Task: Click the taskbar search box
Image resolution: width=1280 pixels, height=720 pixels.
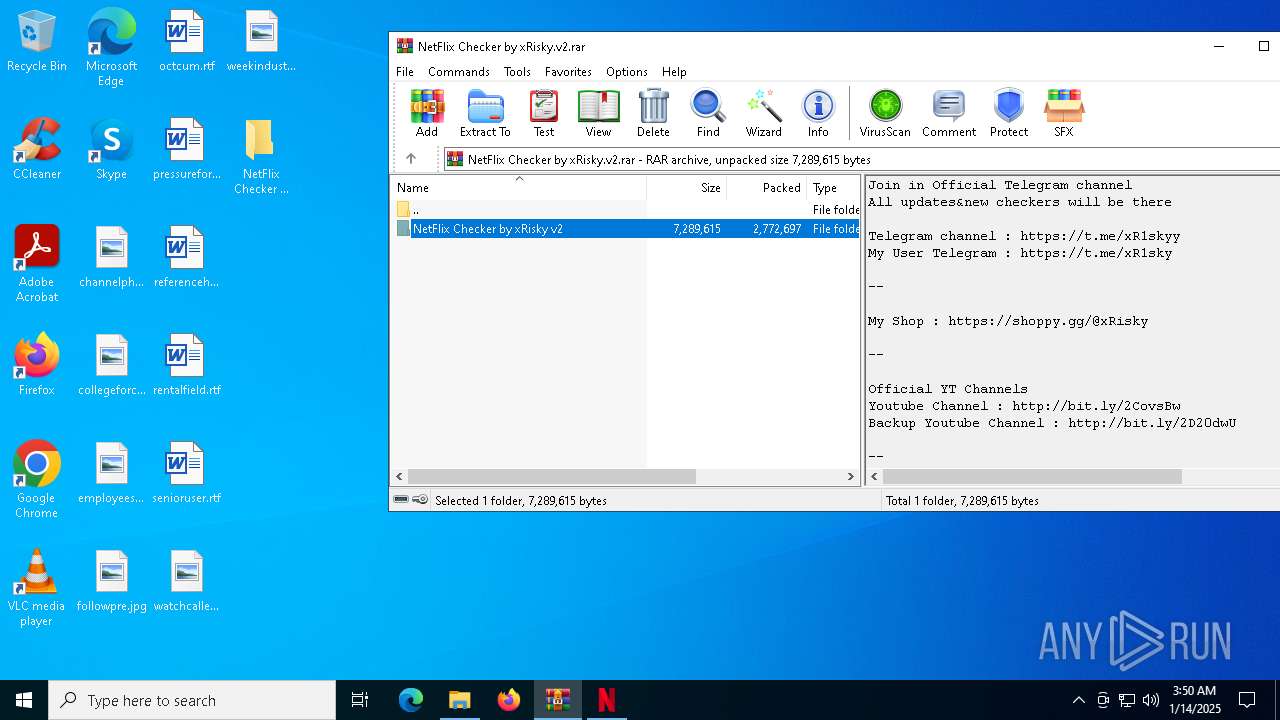Action: (x=192, y=700)
